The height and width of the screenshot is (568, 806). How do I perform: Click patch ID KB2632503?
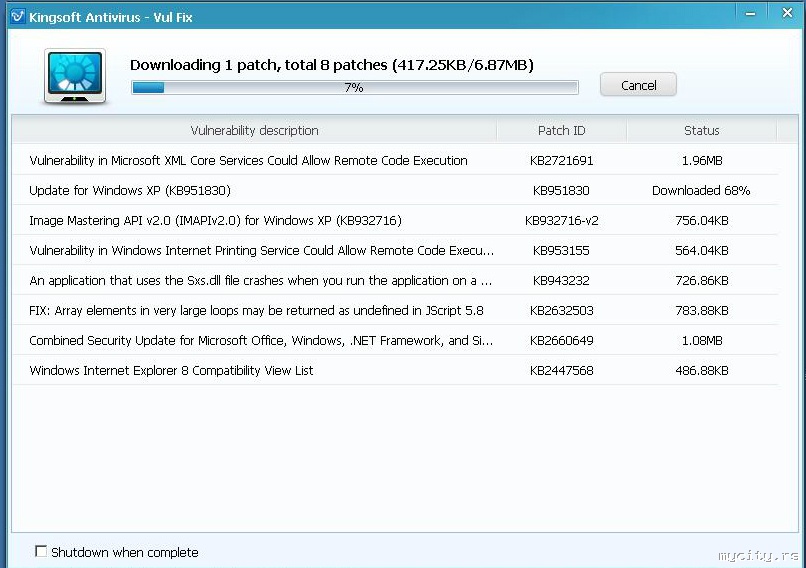[x=561, y=310]
